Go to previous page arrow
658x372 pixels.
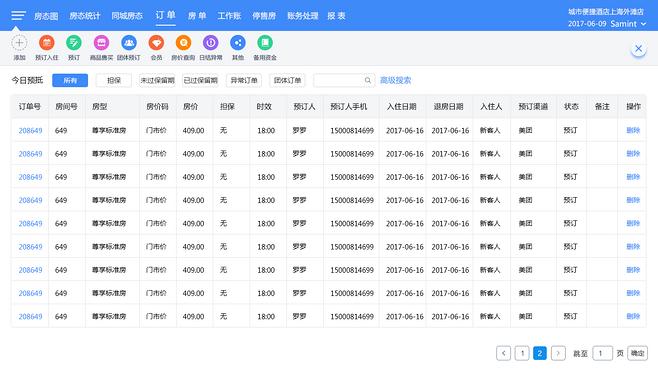(504, 353)
